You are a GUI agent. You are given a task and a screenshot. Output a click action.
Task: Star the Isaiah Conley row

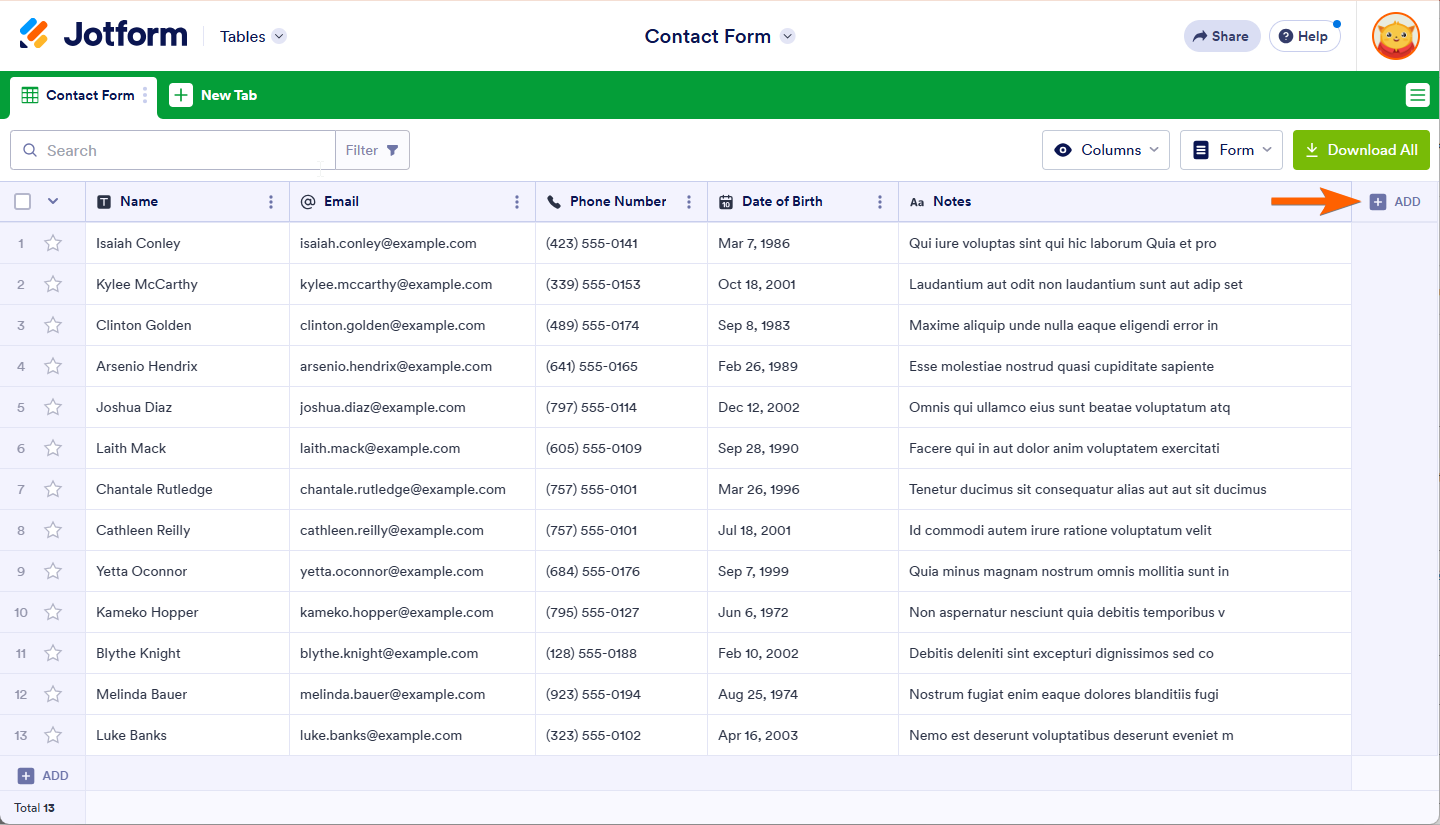pos(53,243)
